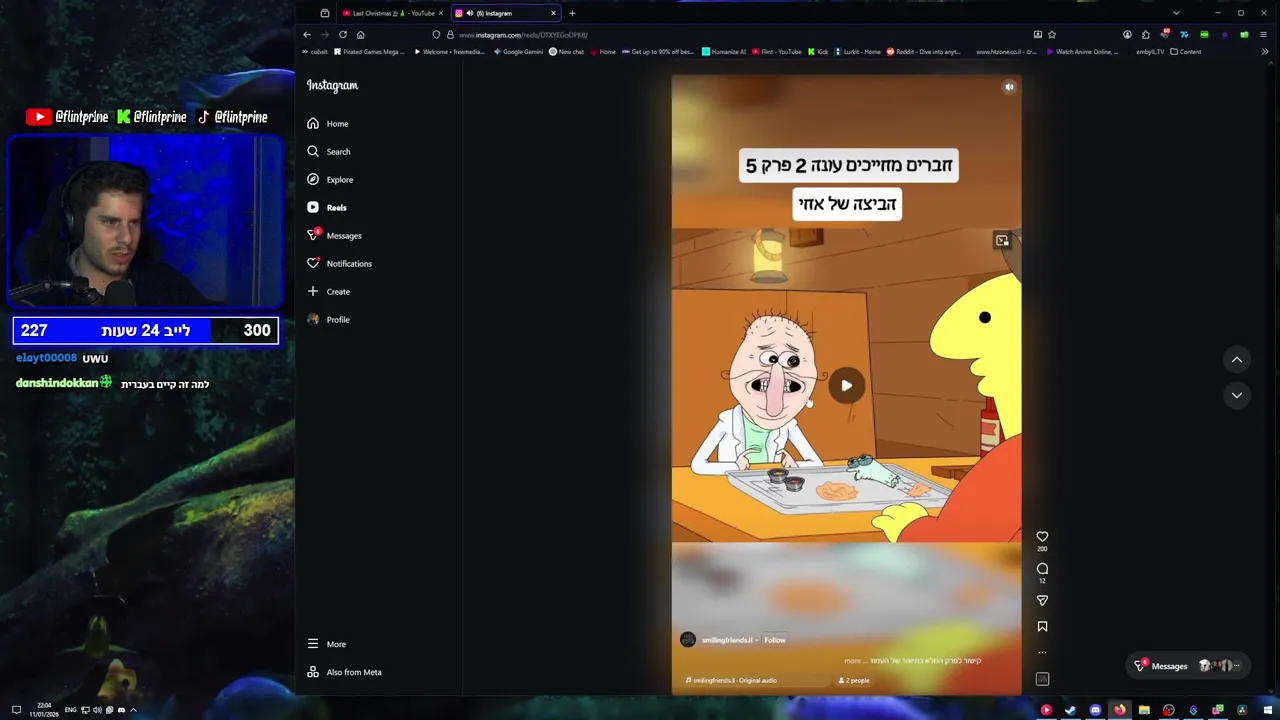Open the cobalt bookmark

(314, 52)
